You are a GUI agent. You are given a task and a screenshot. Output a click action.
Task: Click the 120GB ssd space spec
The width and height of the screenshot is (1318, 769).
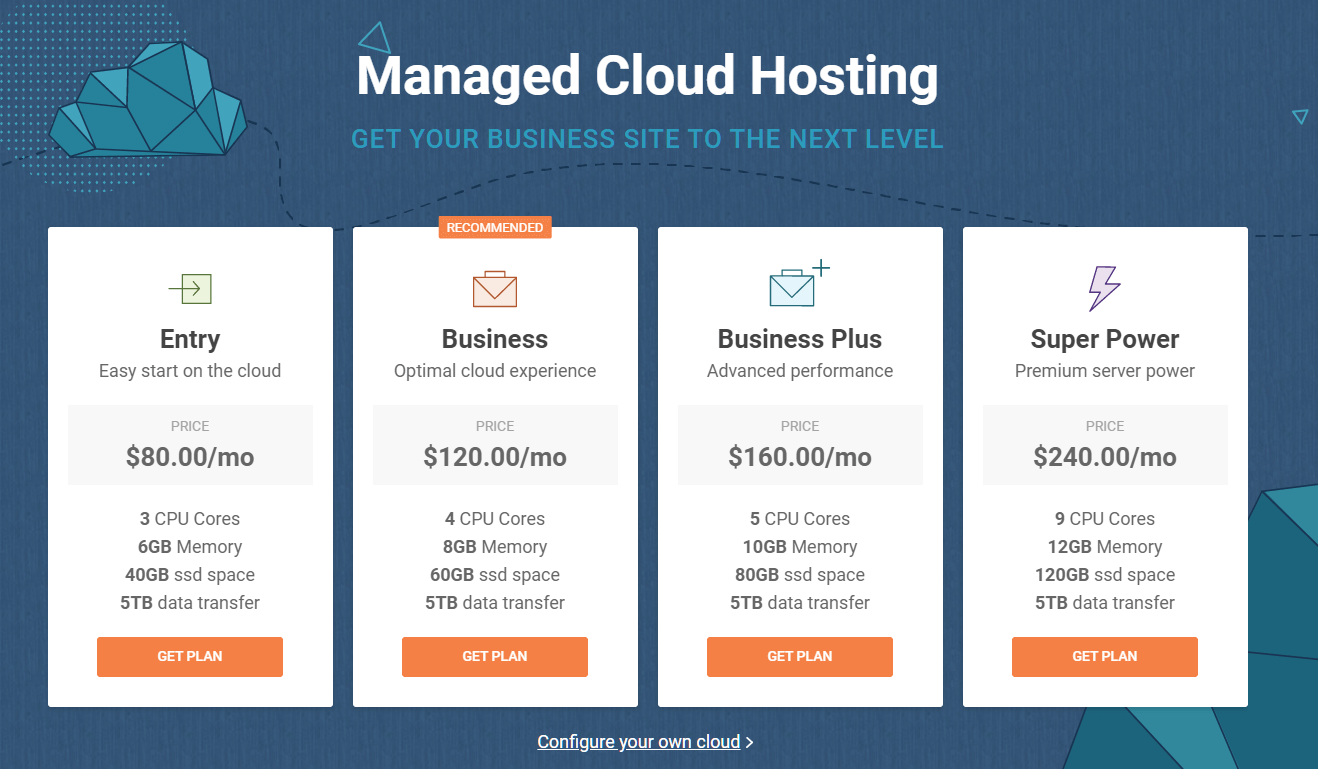(1105, 575)
